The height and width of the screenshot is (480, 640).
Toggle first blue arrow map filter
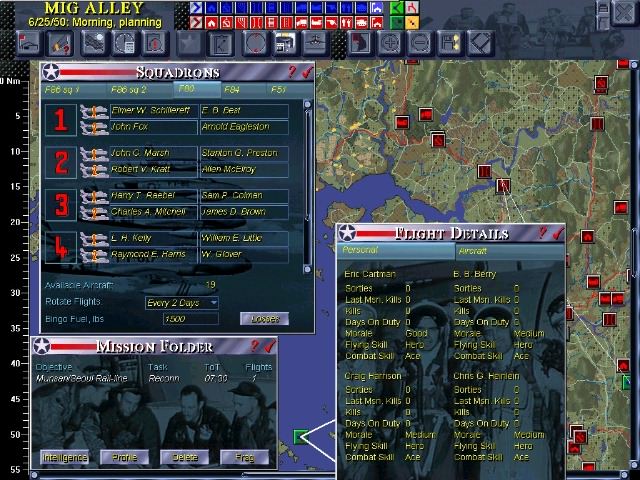[196, 8]
